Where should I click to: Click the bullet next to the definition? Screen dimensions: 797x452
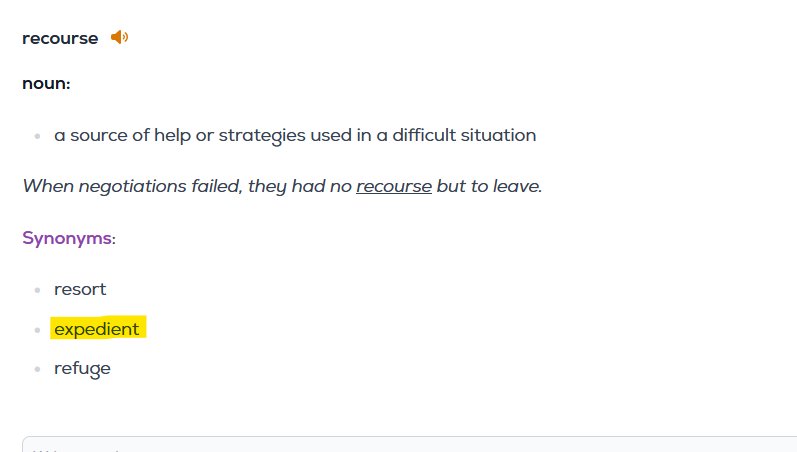pyautogui.click(x=37, y=136)
